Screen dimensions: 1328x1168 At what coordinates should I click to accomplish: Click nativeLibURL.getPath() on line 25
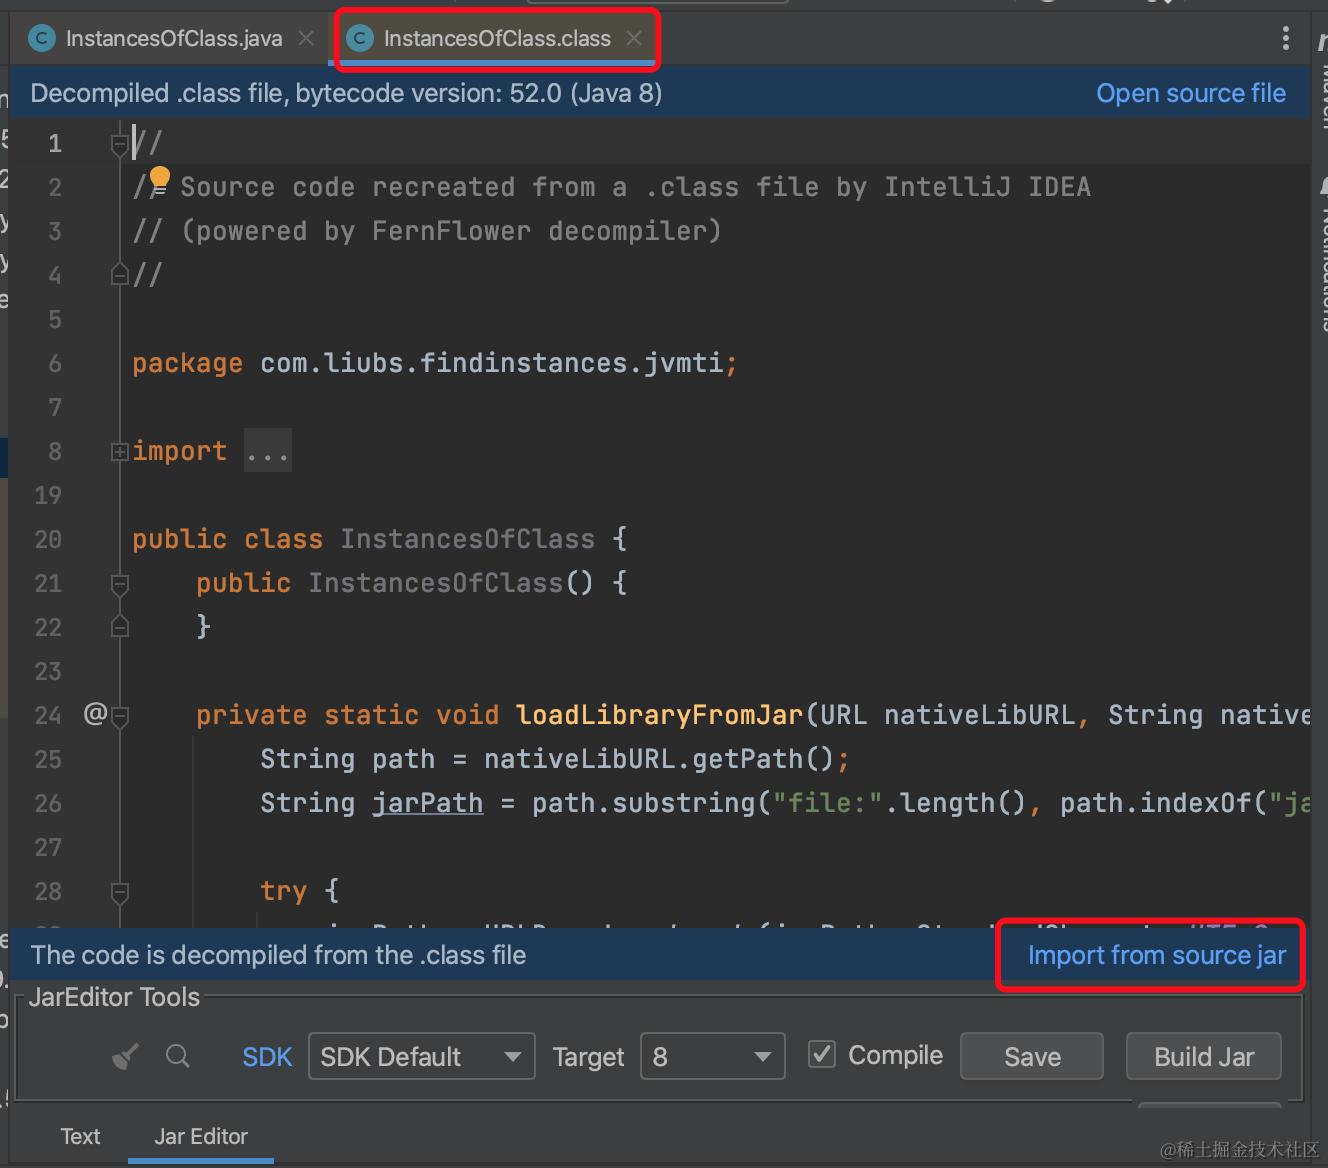[659, 760]
